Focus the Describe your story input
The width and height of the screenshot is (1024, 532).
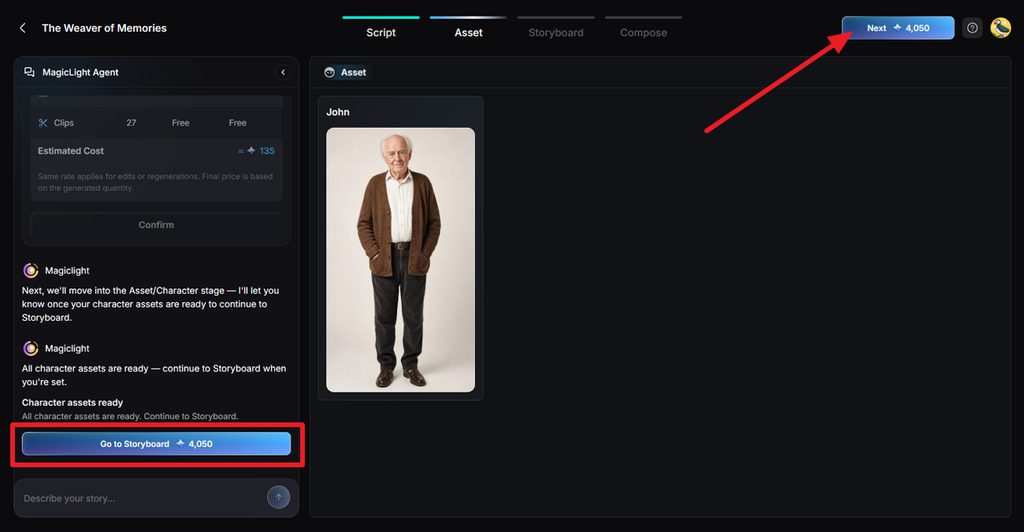coord(140,498)
